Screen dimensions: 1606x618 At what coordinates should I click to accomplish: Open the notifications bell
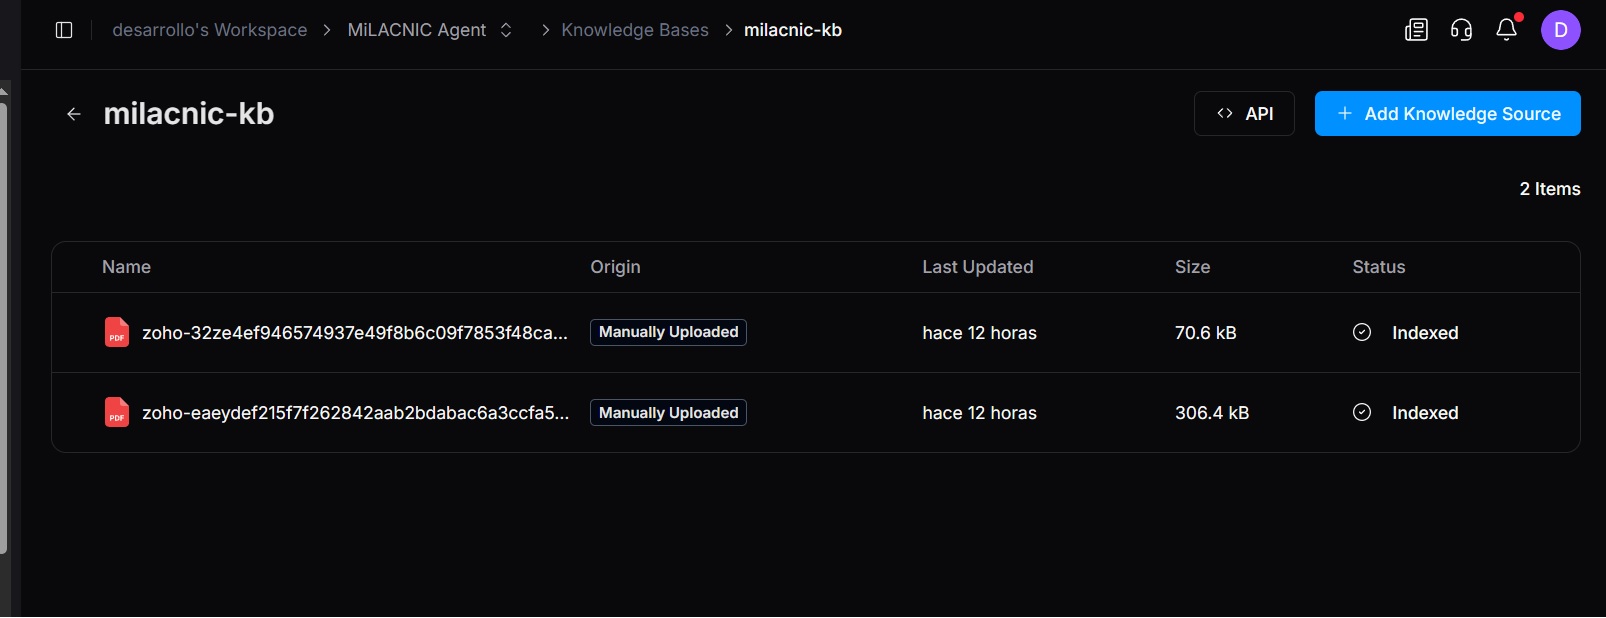1507,30
